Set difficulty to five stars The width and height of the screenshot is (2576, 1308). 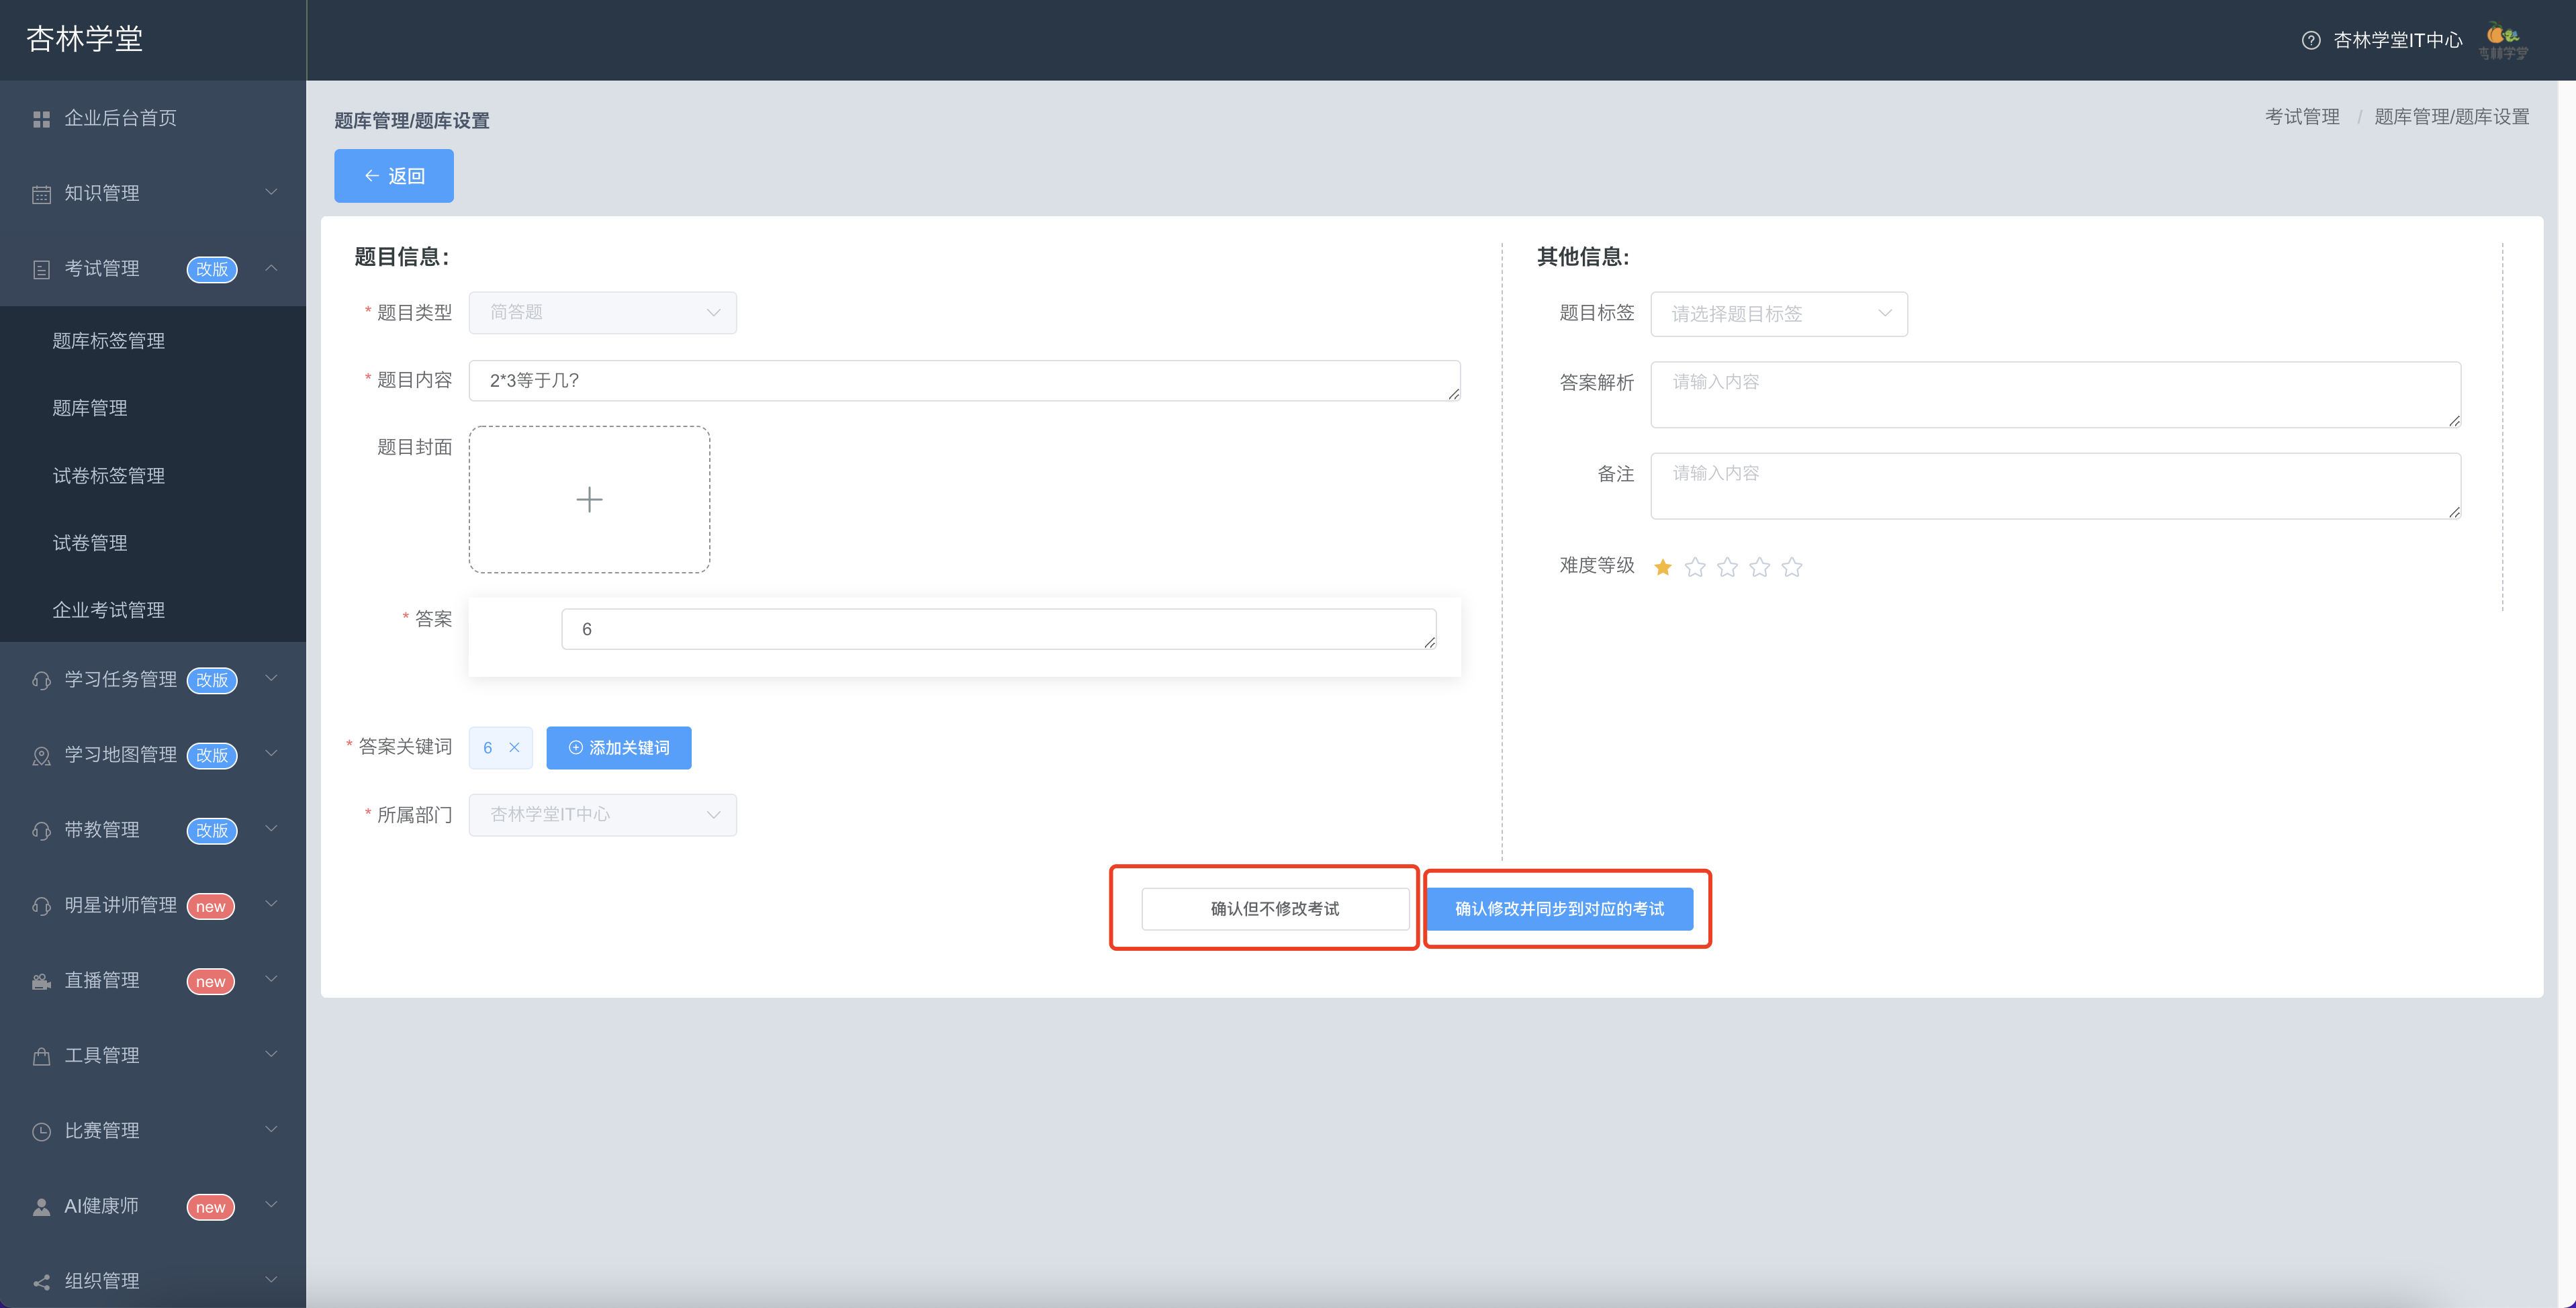pos(1792,567)
